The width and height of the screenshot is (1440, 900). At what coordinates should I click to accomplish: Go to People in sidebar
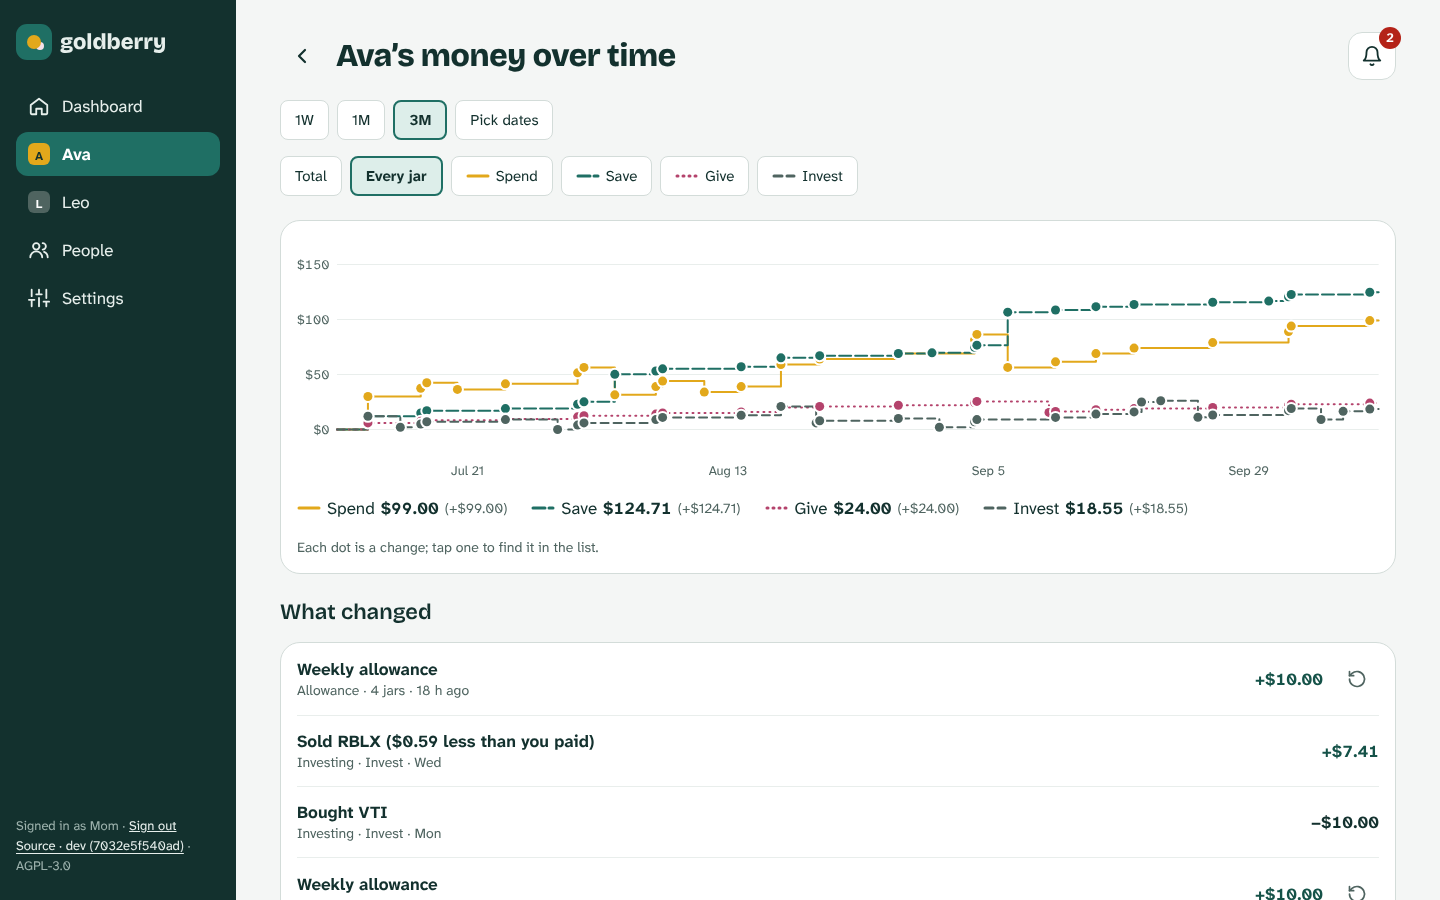118,250
